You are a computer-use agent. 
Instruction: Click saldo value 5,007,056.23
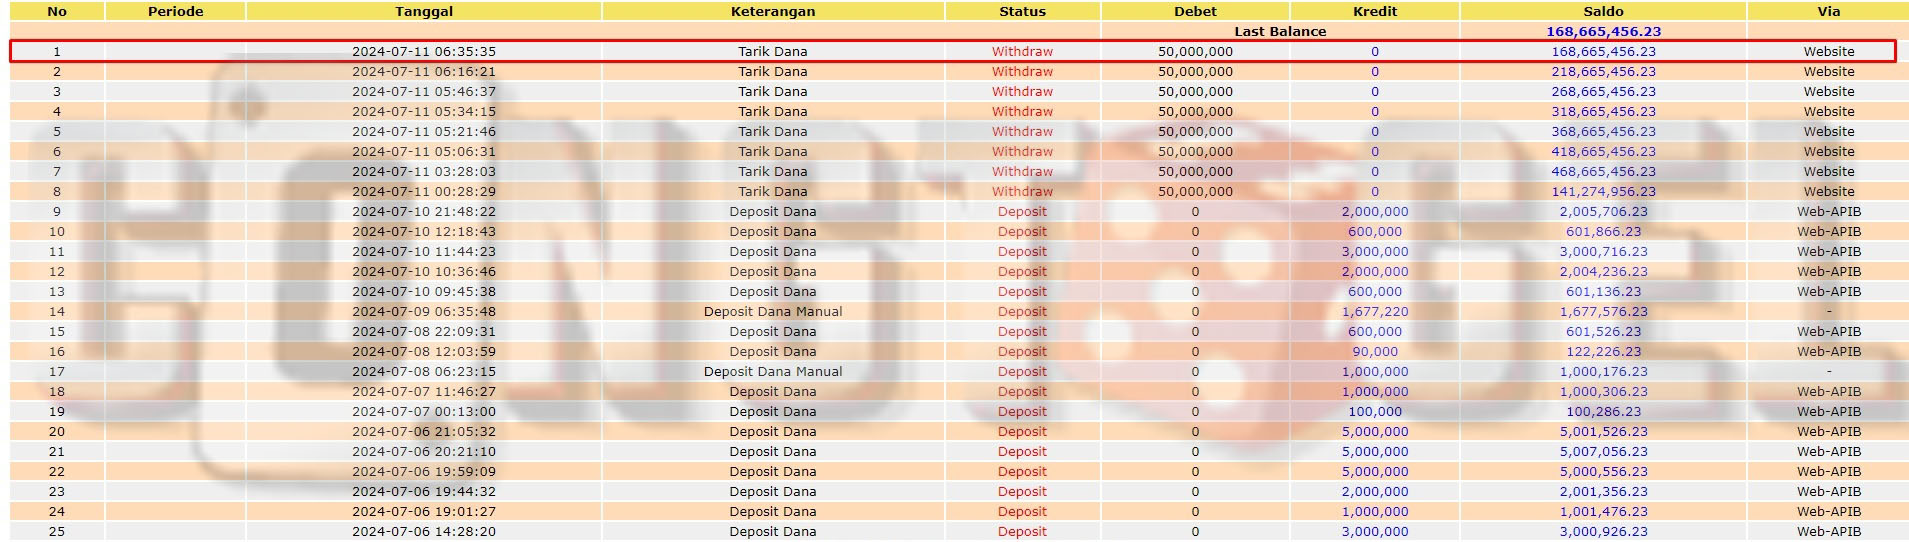[x=1603, y=452]
